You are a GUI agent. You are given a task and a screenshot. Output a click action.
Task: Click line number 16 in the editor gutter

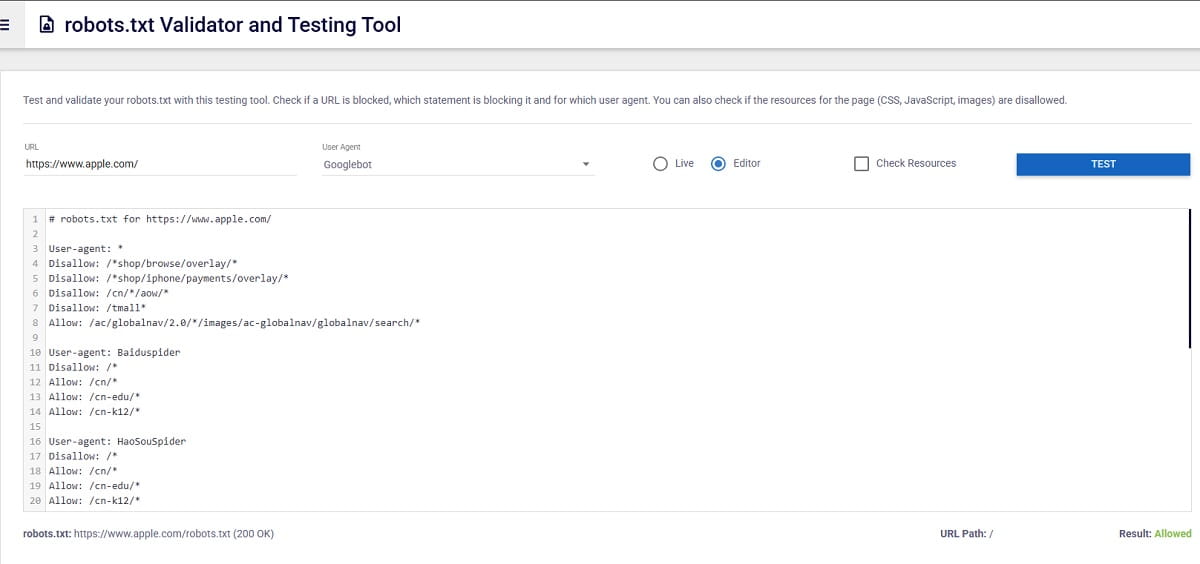(x=35, y=441)
